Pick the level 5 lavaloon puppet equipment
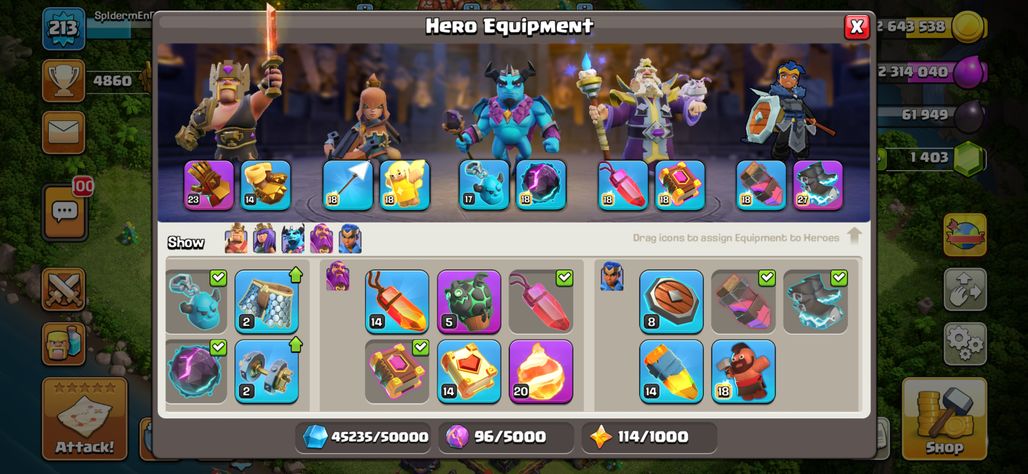The height and width of the screenshot is (474, 1028). click(x=469, y=302)
